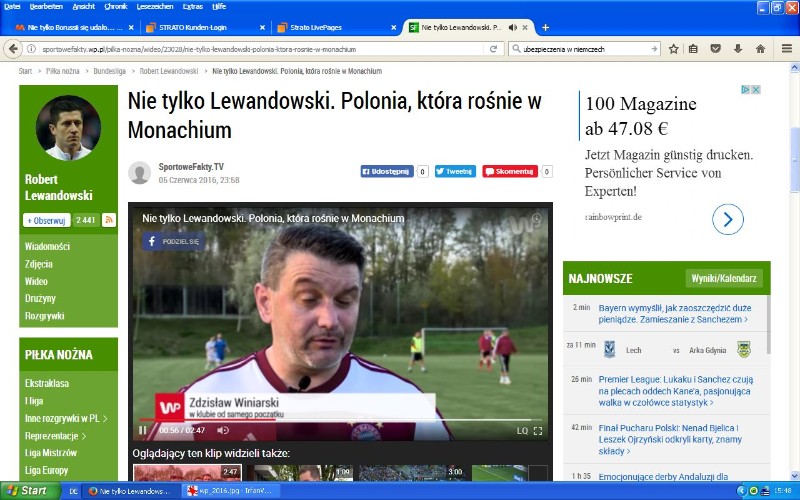
Task: Tweet the article with Tweetnij button
Action: [455, 171]
